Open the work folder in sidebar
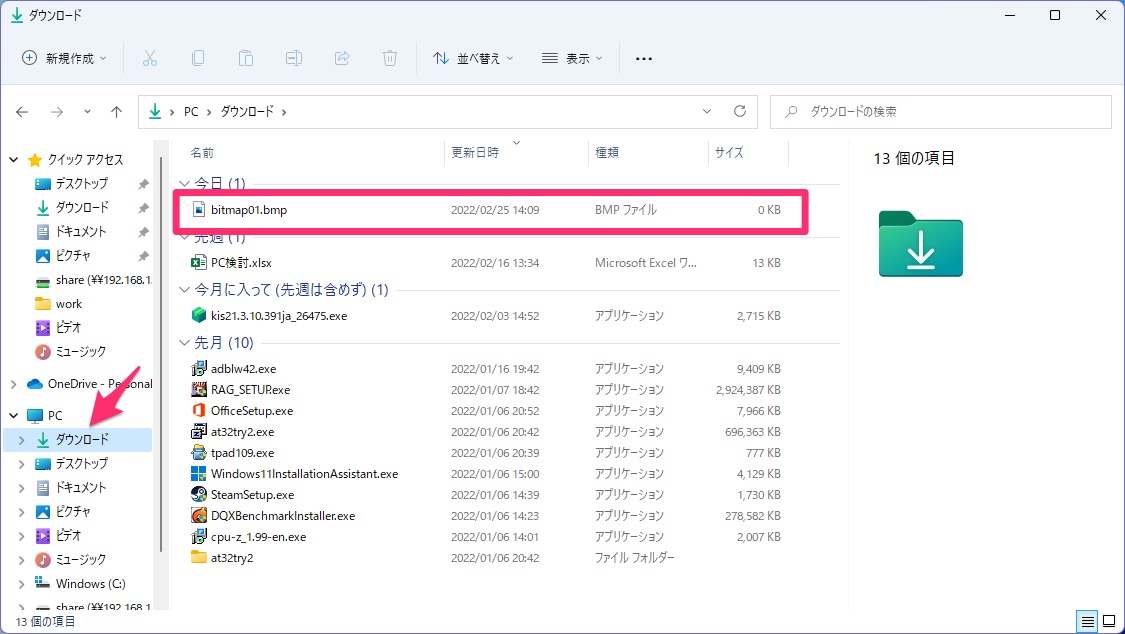This screenshot has height=634, width=1125. (x=69, y=304)
